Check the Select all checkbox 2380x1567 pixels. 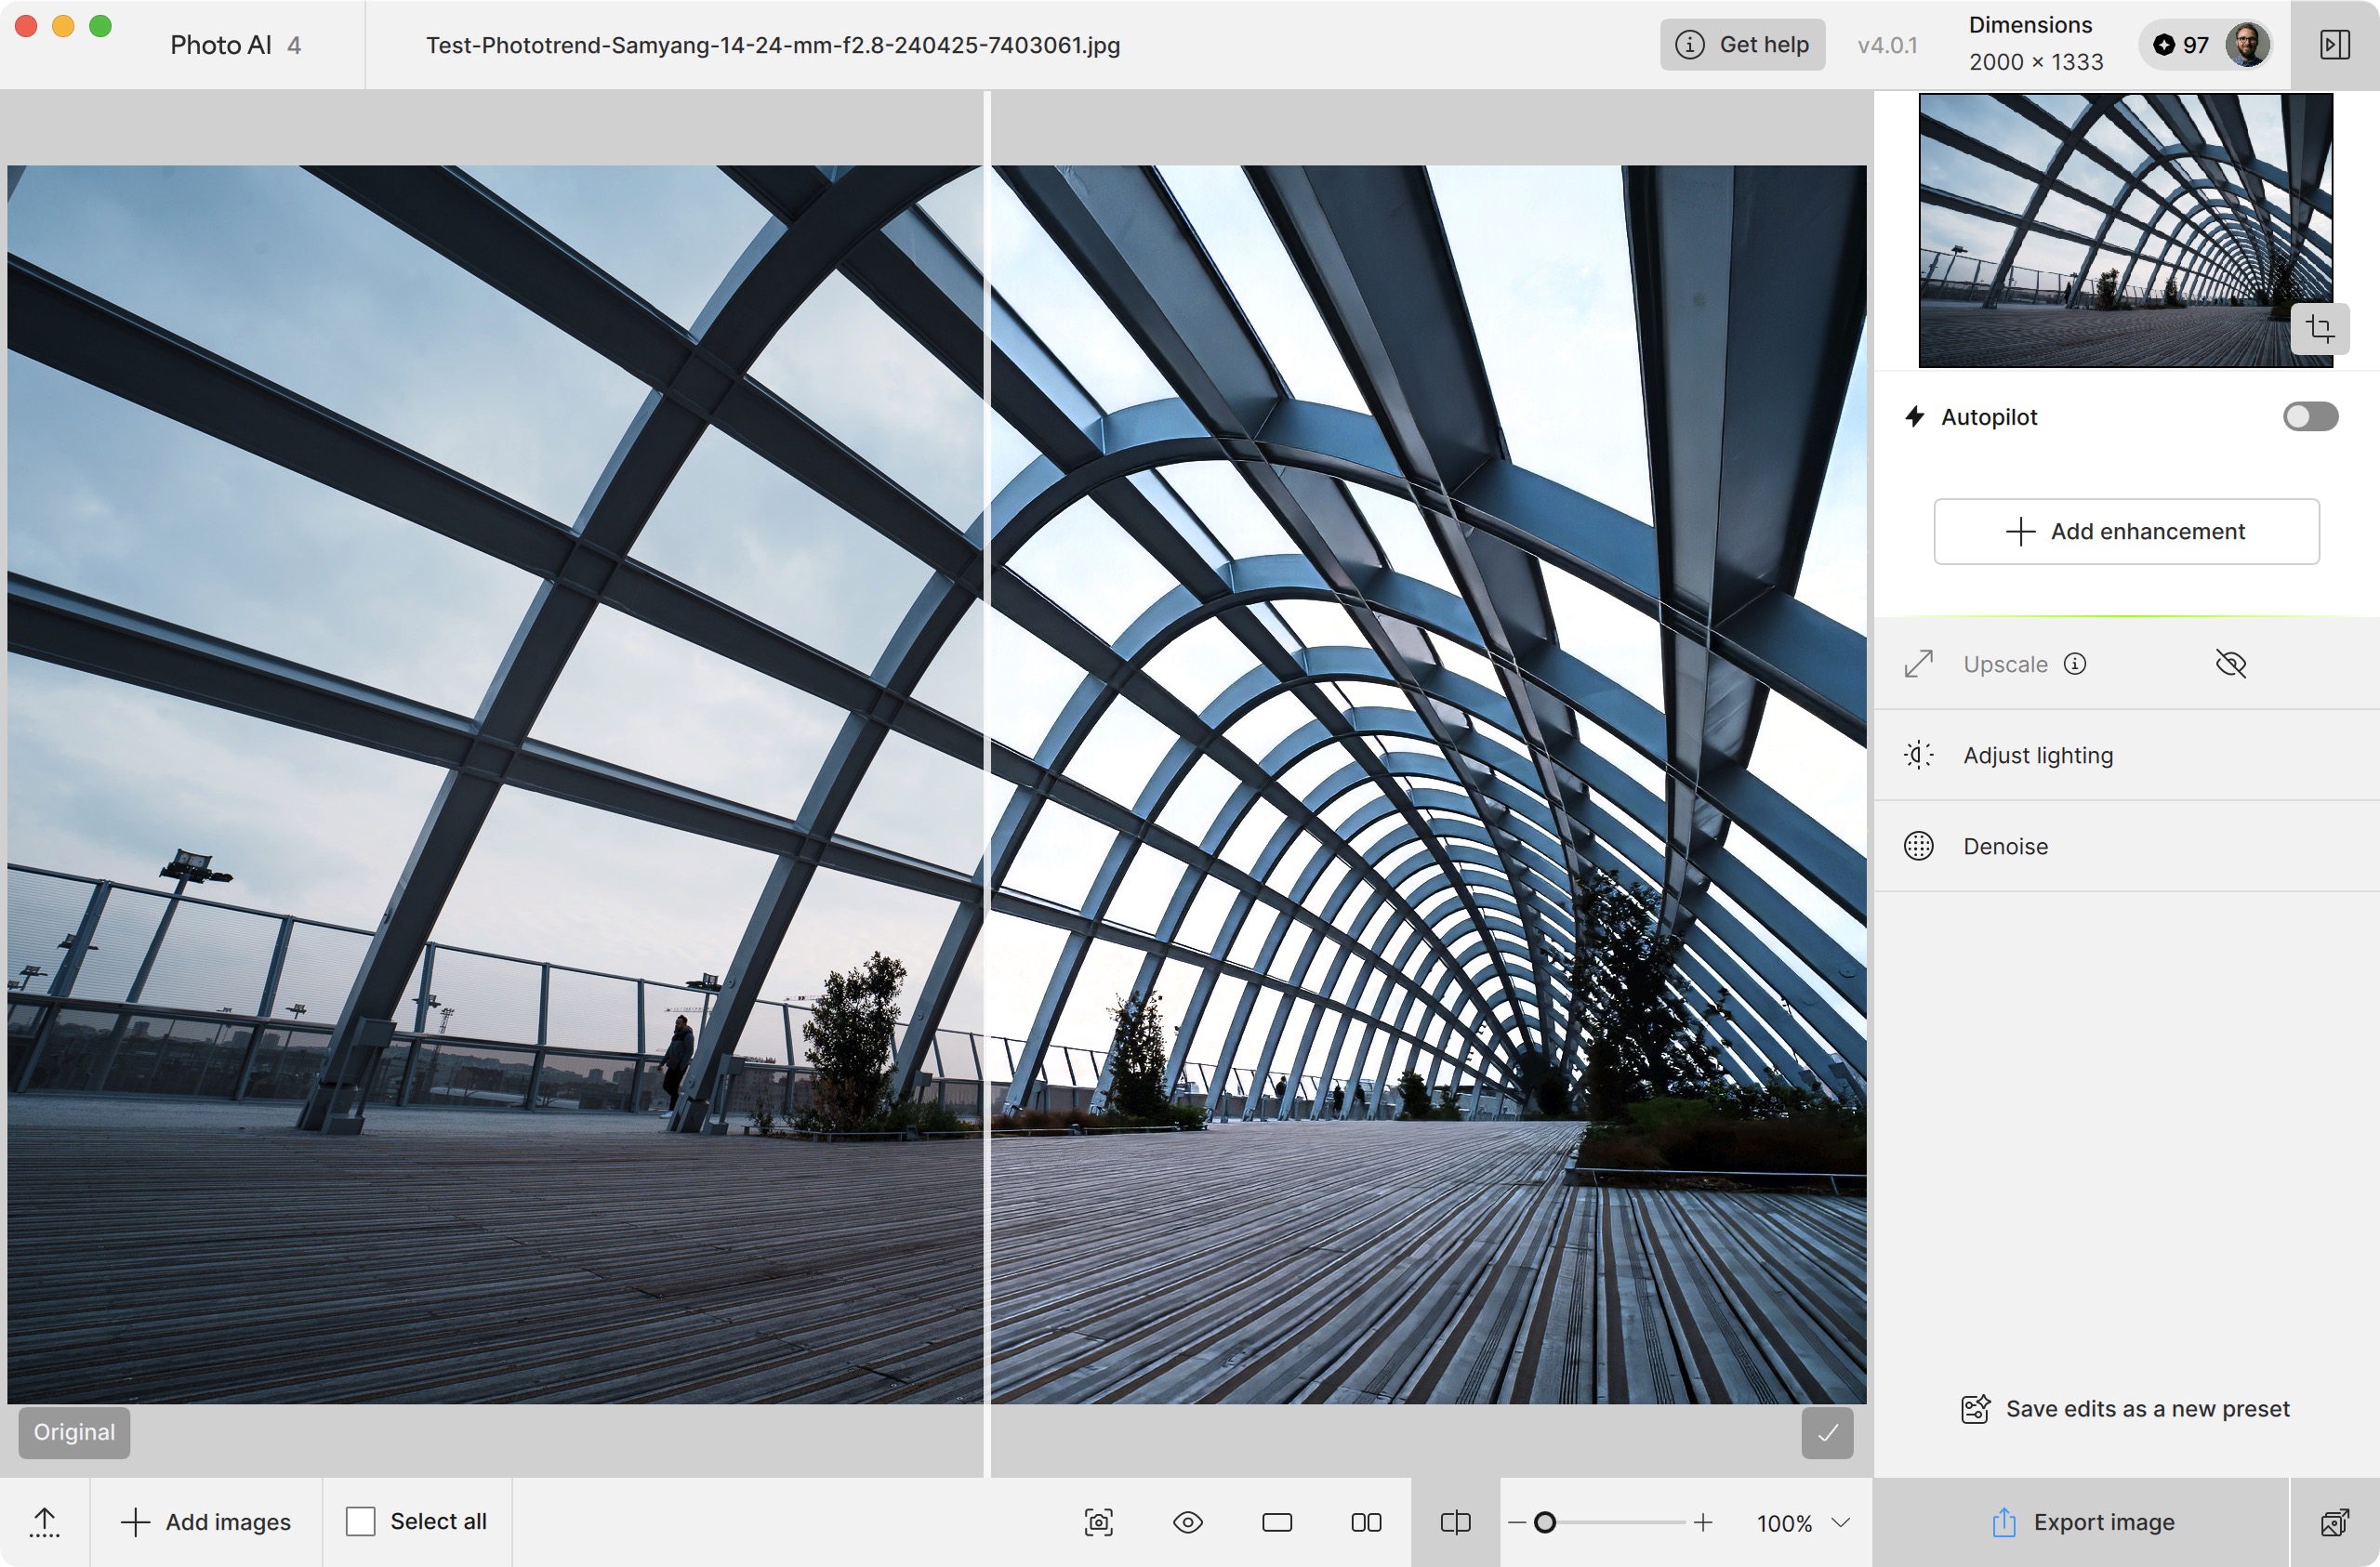pos(360,1522)
